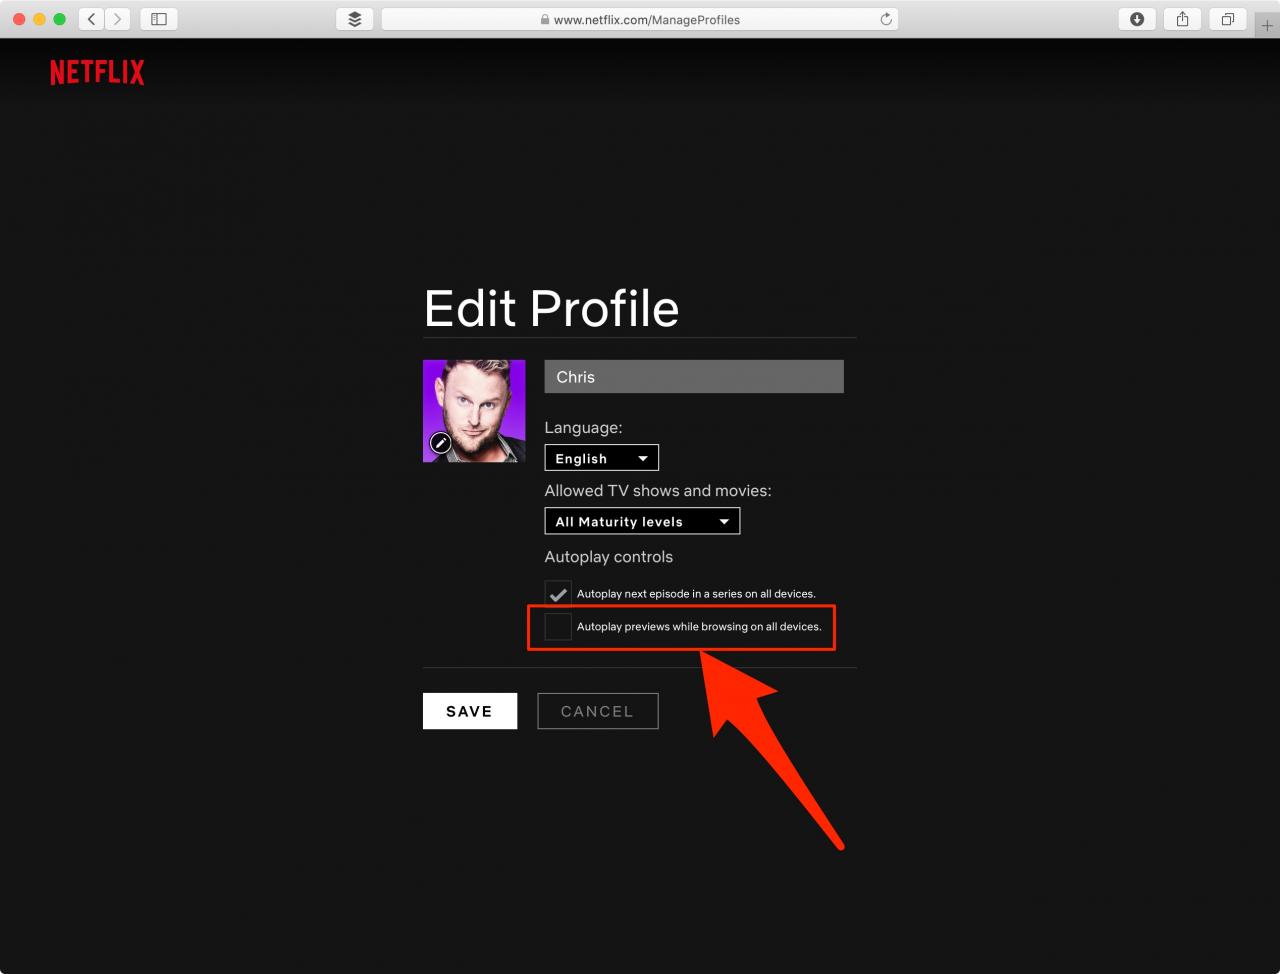Viewport: 1280px width, 974px height.
Task: Click the pencil edit icon on avatar
Action: click(440, 442)
